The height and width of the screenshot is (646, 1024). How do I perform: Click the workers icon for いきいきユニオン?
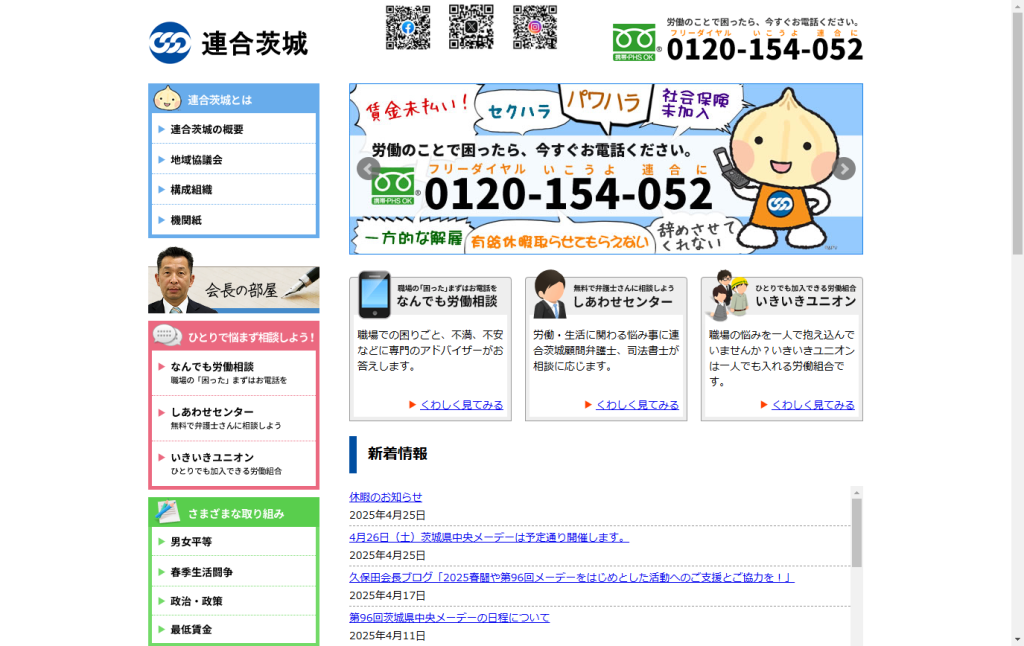tap(726, 295)
